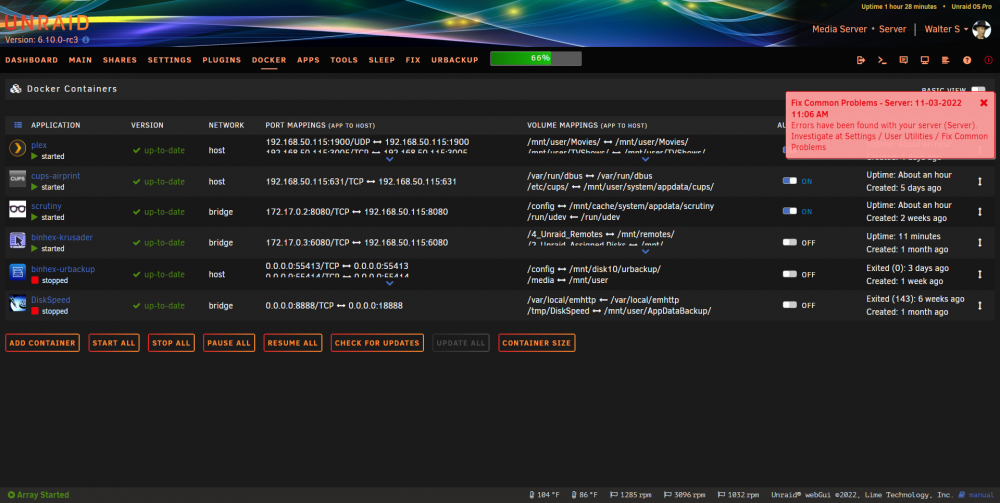Screen dimensions: 1000x503
Task: Open the PLUGINS tab
Action: tap(222, 60)
